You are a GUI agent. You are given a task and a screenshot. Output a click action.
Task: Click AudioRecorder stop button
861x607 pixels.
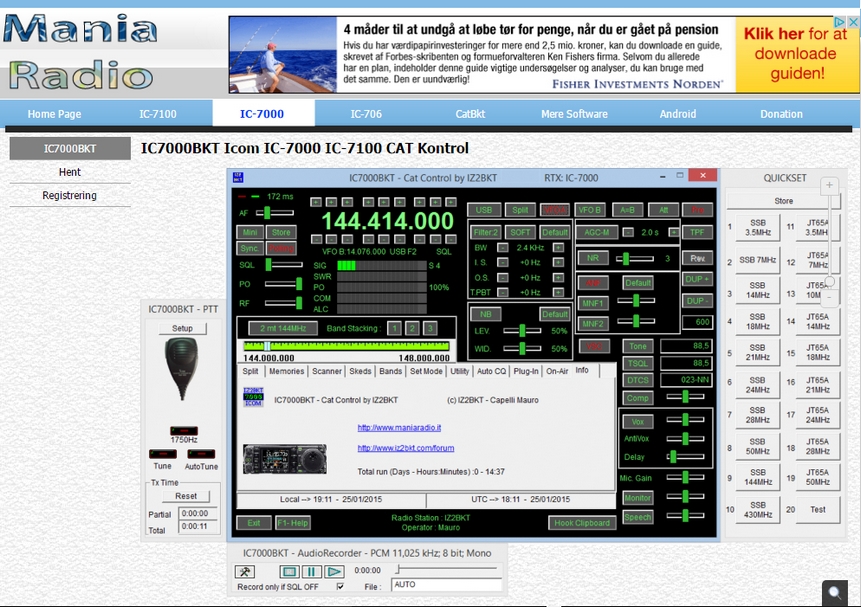289,571
